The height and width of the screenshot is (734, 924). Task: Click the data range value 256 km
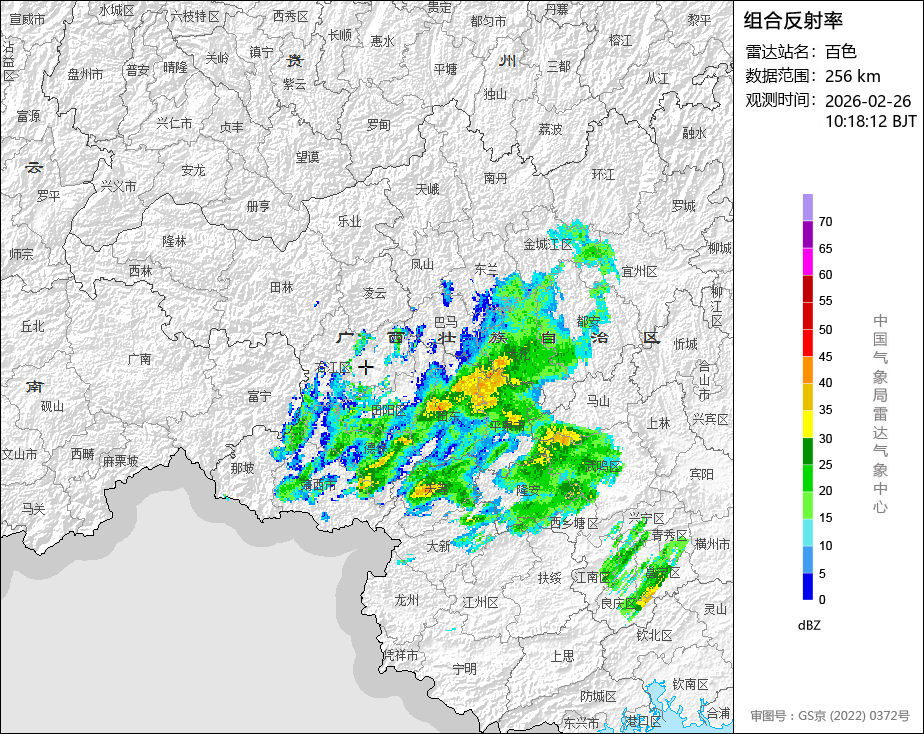pyautogui.click(x=852, y=76)
